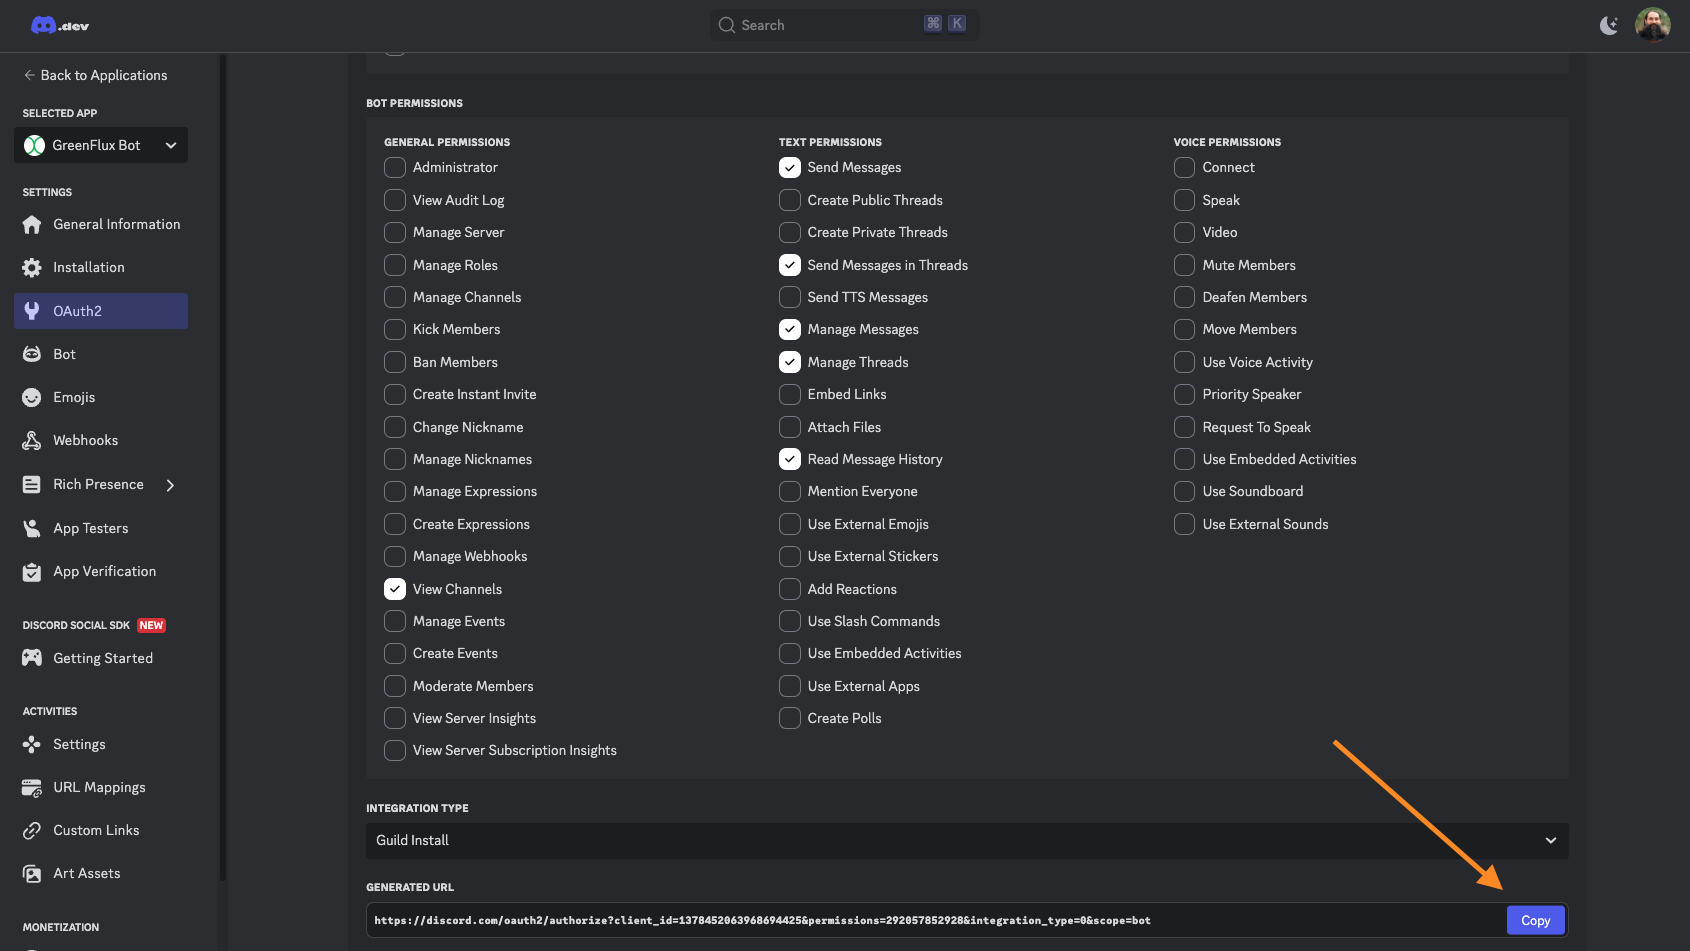This screenshot has height=951, width=1690.
Task: Click the Webhooks icon in sidebar
Action: point(32,440)
